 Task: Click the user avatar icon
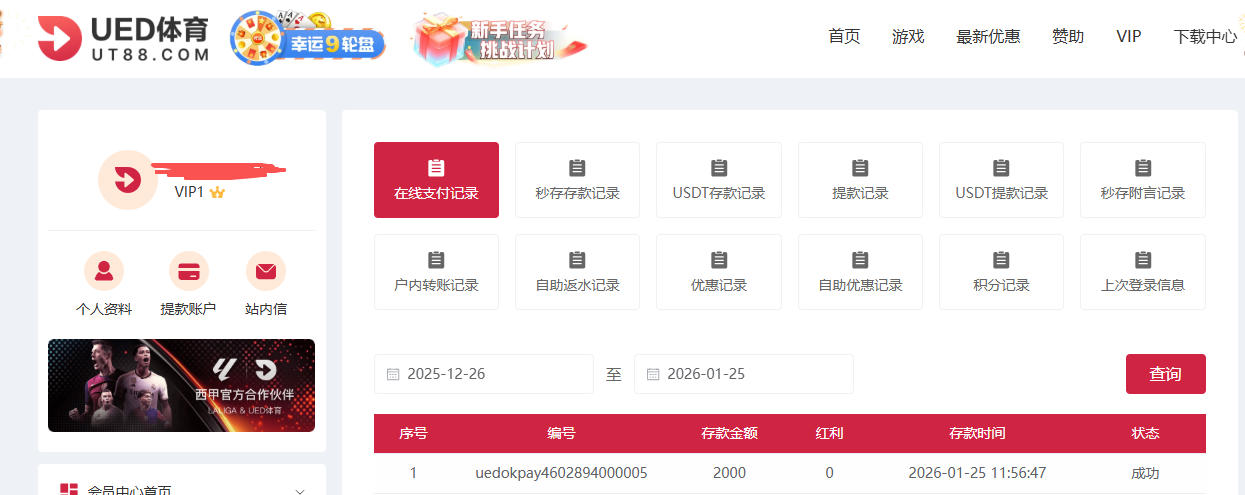127,180
